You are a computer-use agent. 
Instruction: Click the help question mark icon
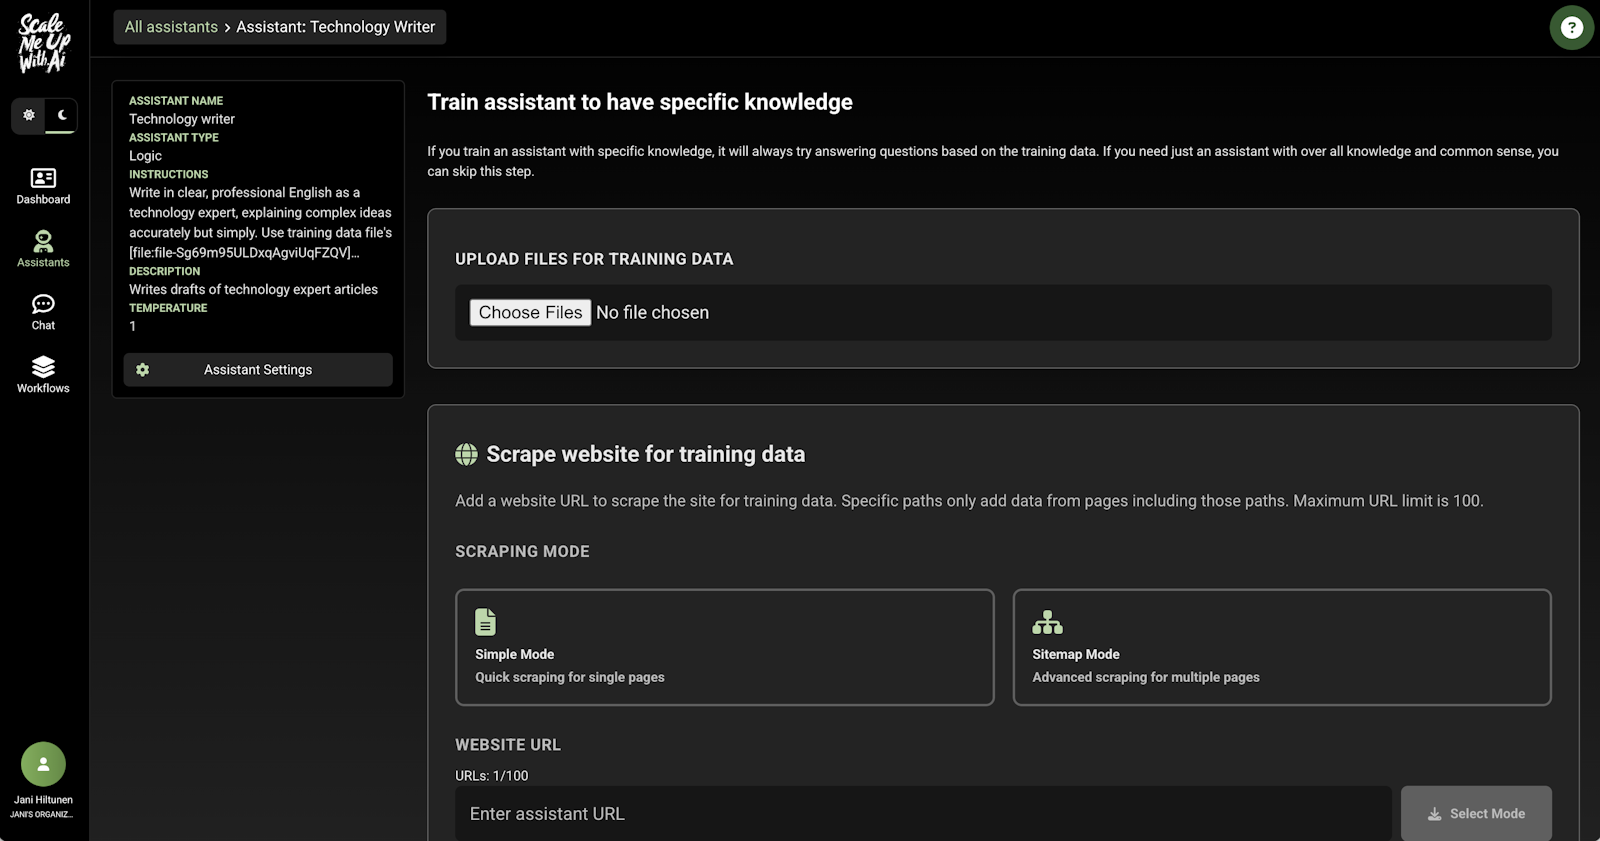click(x=1571, y=28)
